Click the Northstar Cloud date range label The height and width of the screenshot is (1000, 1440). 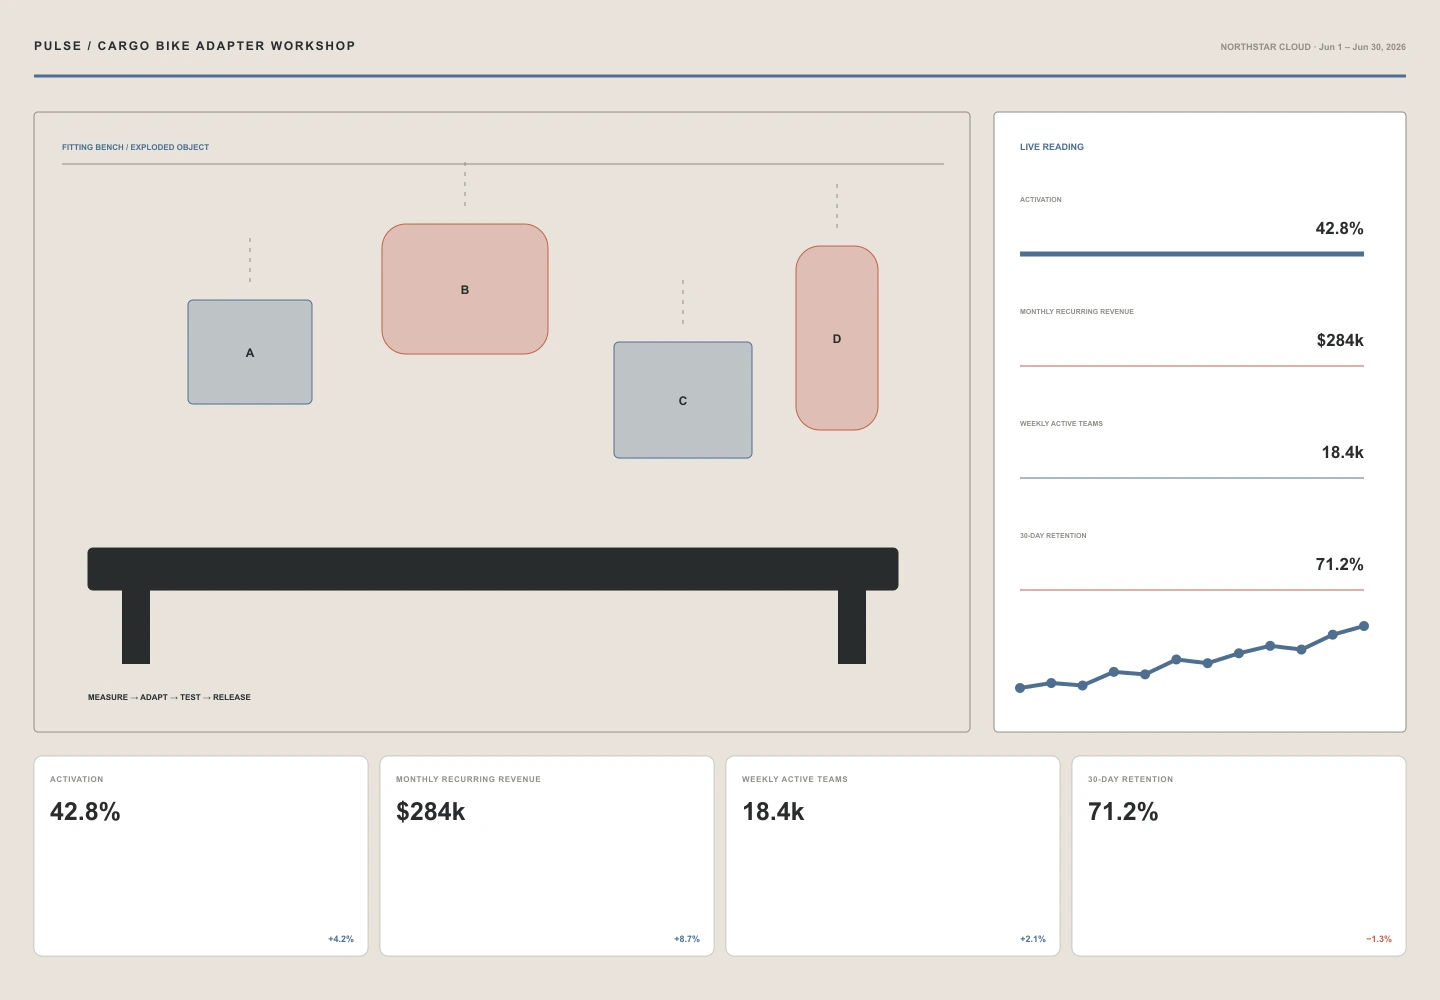coord(1313,47)
